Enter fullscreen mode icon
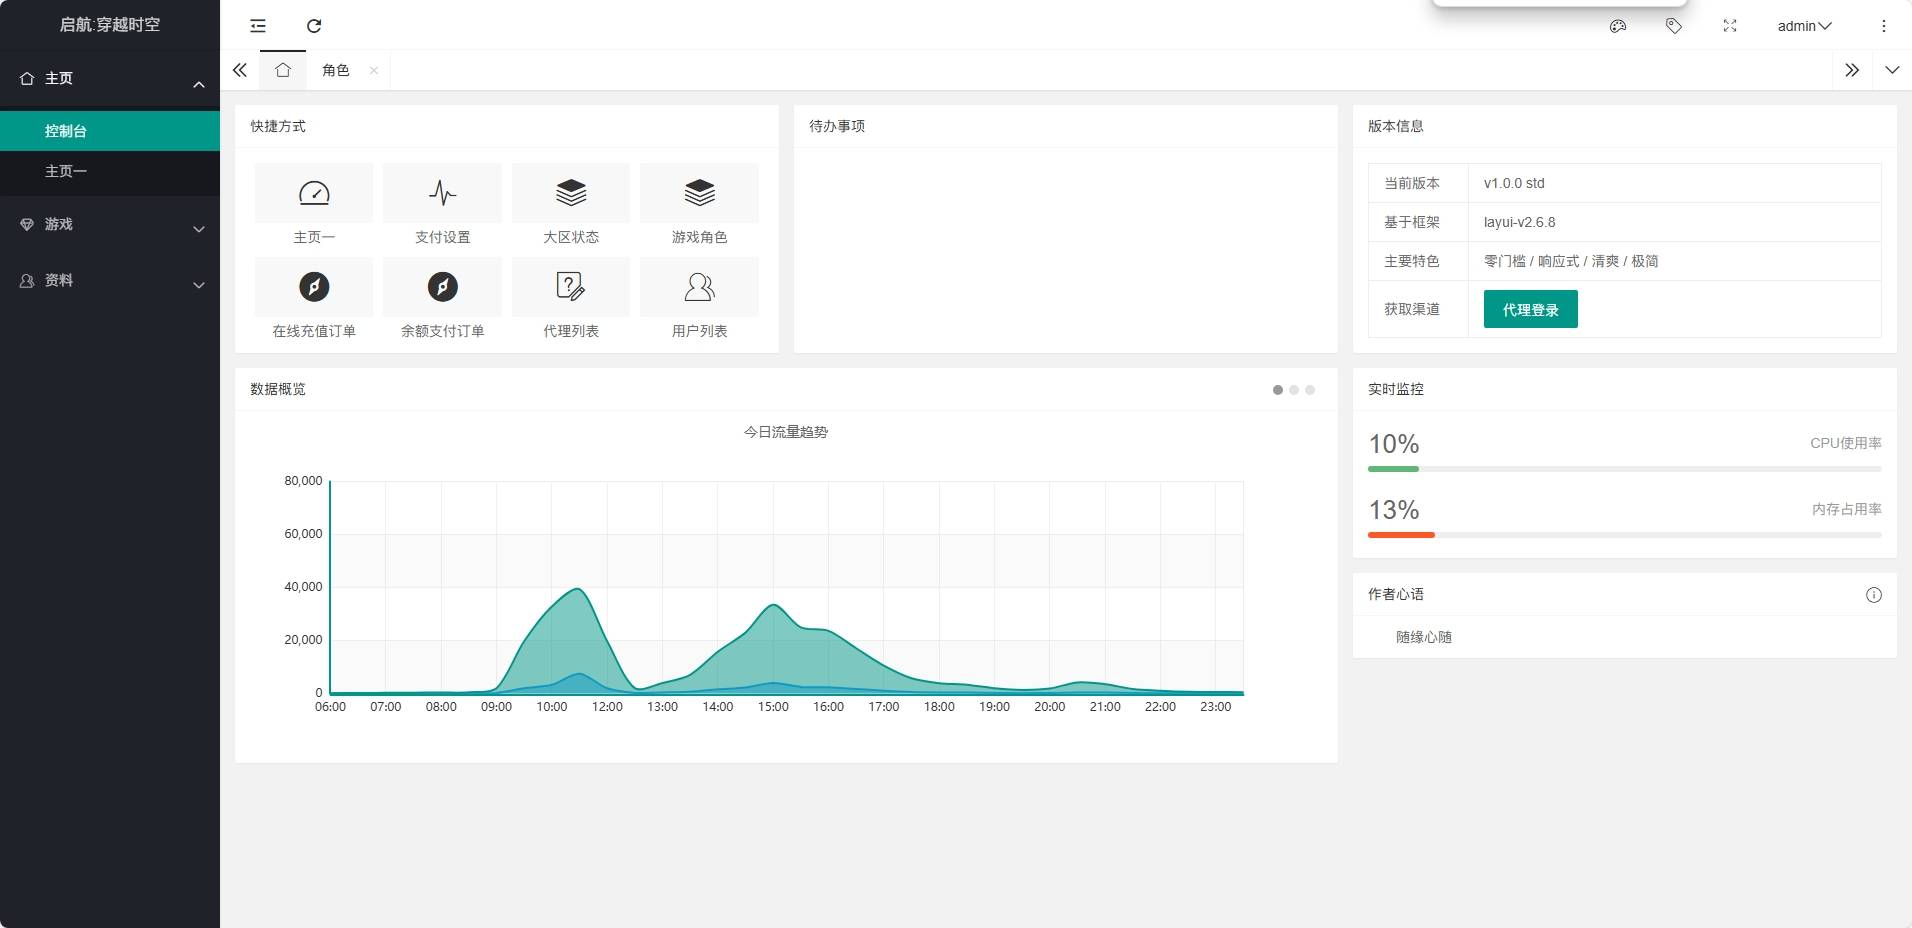 [1730, 26]
